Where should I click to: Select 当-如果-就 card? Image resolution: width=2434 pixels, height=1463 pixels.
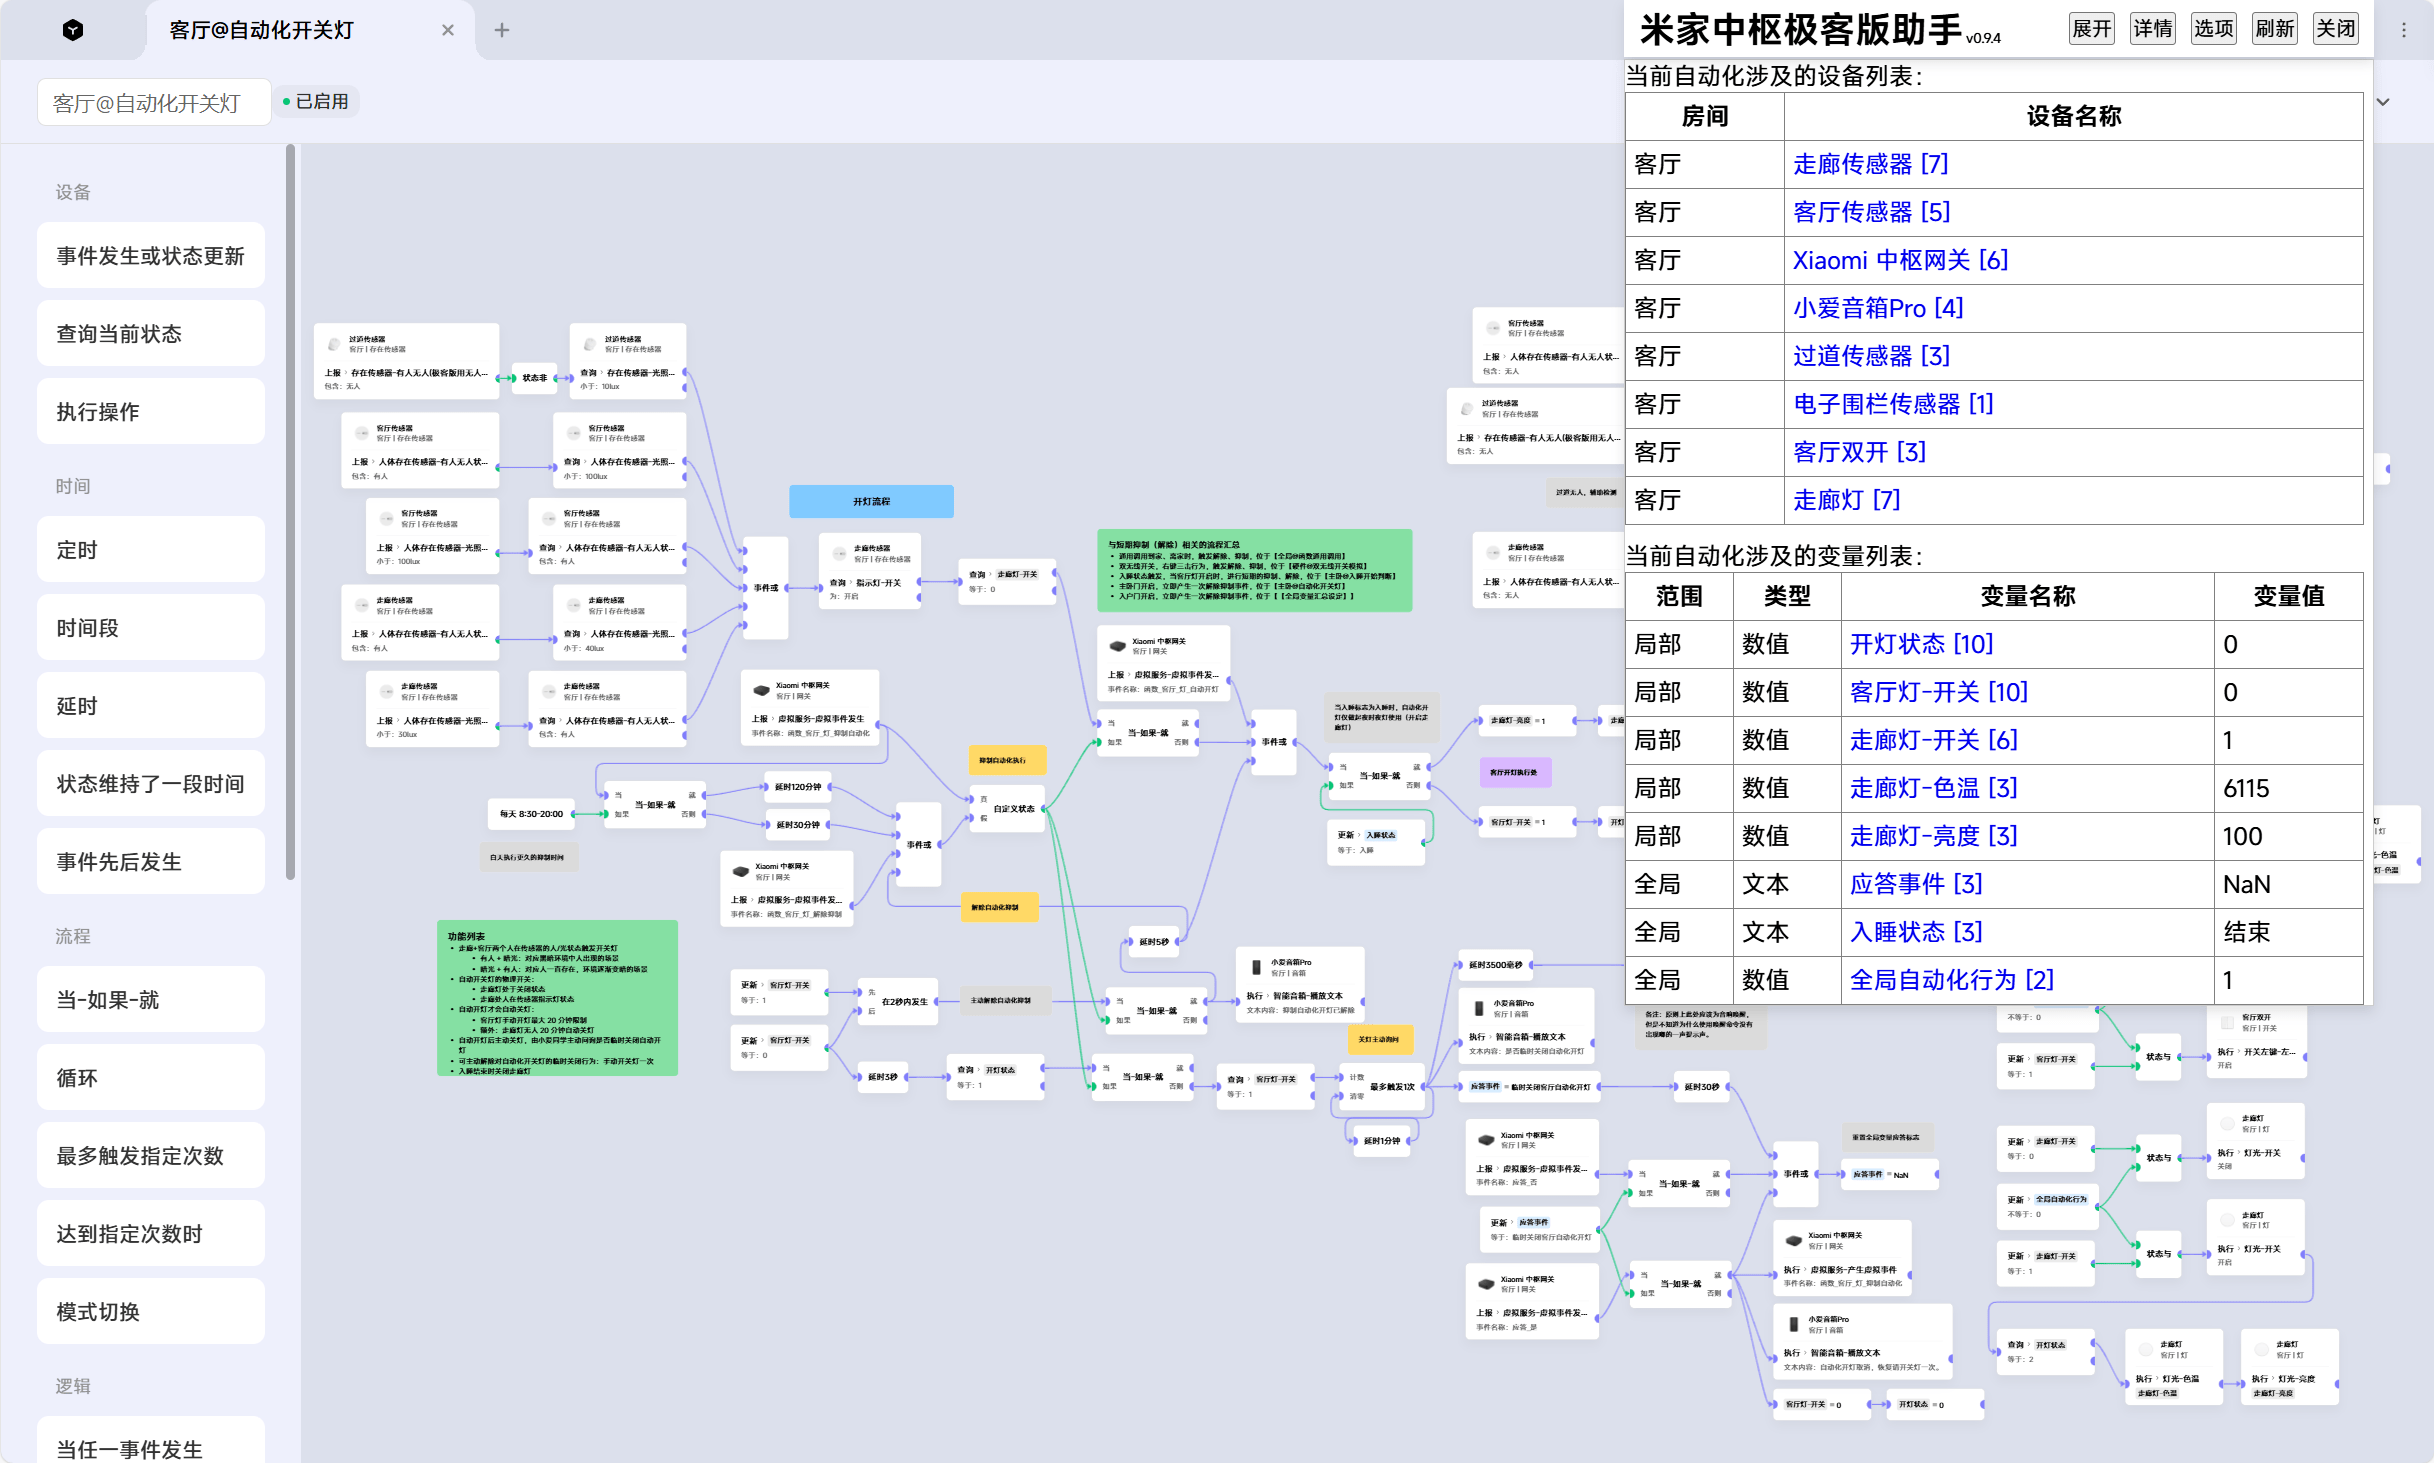pyautogui.click(x=151, y=1000)
